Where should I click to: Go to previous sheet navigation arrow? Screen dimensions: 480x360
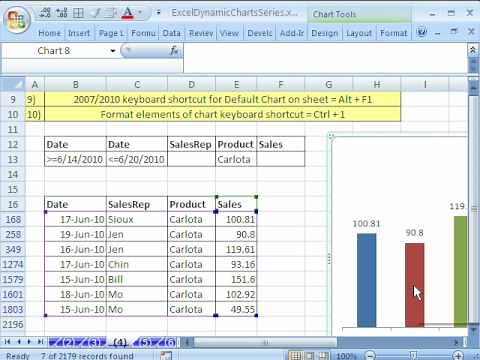[19, 342]
